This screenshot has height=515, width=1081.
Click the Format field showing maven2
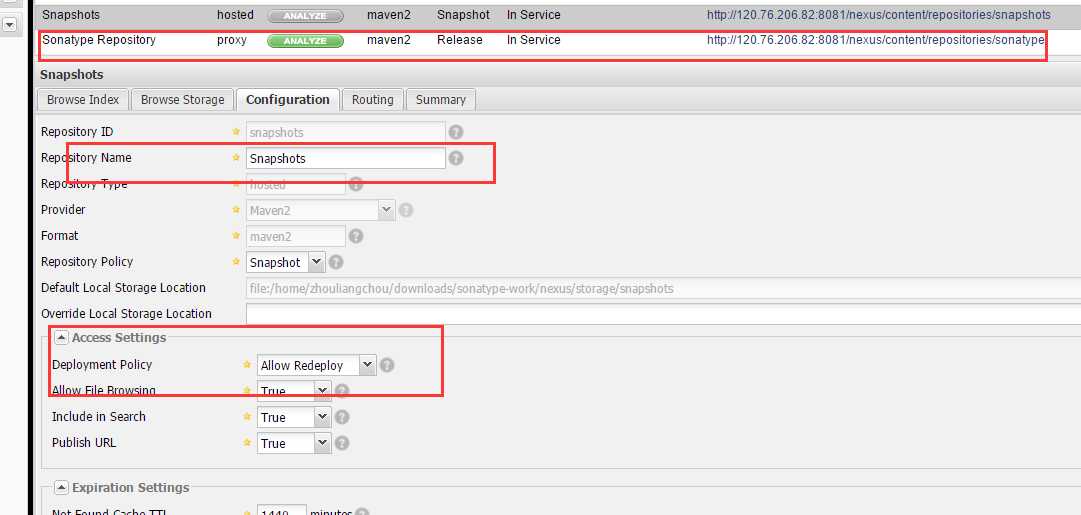[296, 236]
